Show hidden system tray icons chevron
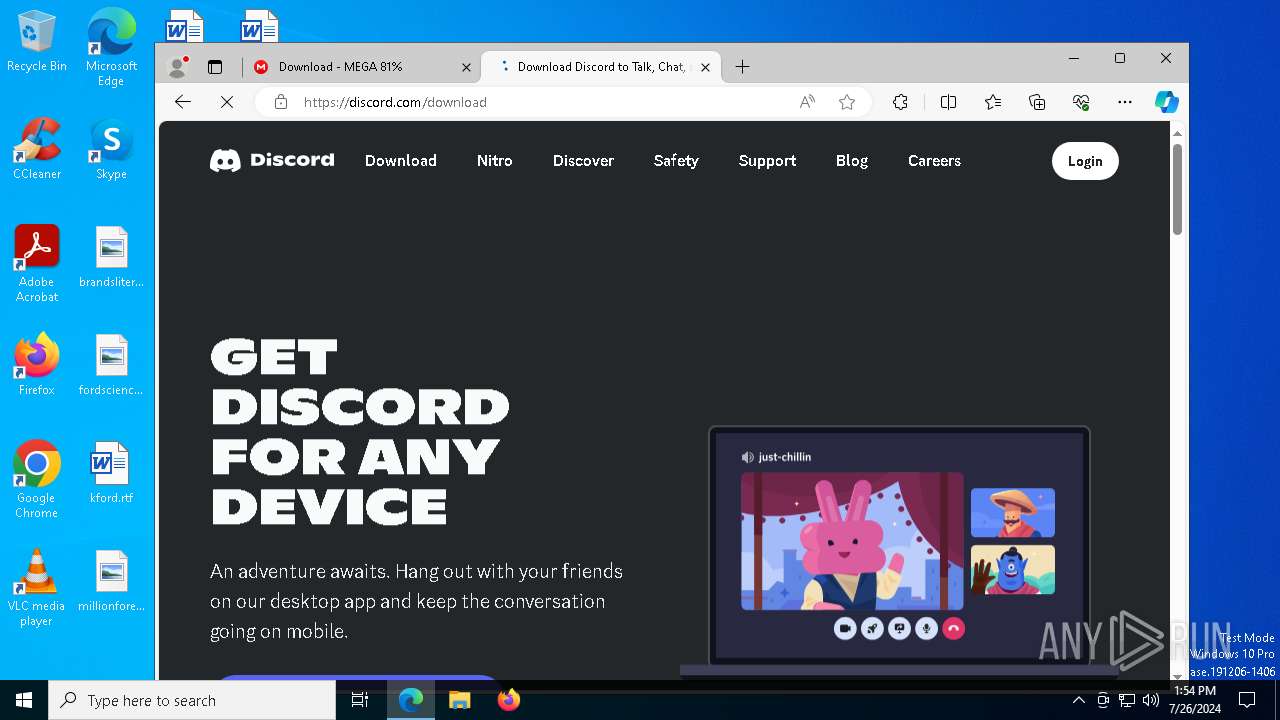1280x720 pixels. 1078,700
